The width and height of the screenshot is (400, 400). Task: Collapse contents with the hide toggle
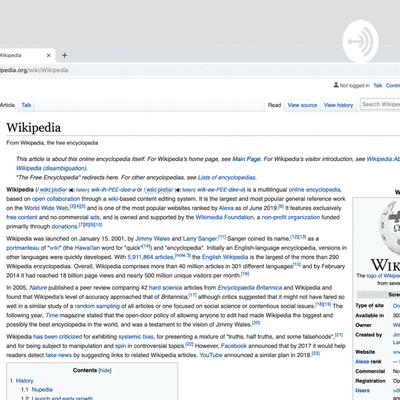pos(105,370)
